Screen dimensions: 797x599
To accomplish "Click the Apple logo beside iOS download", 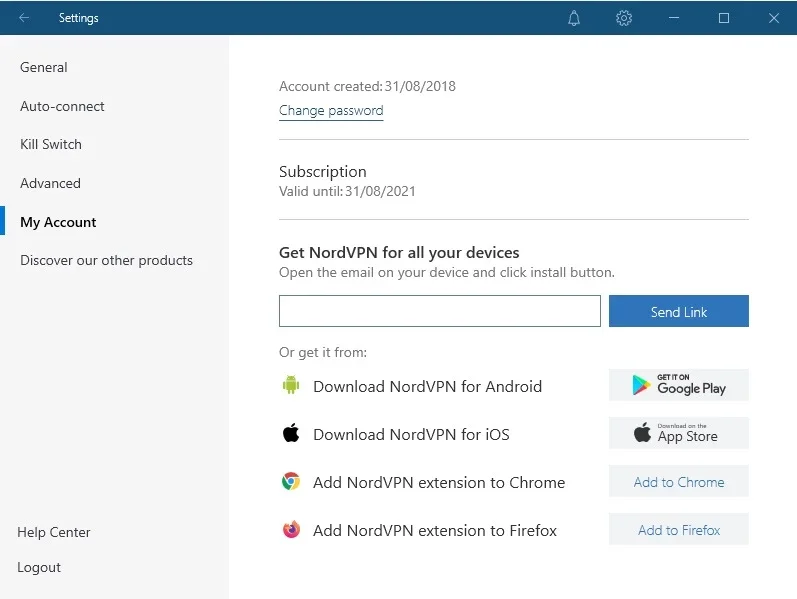I will point(291,433).
